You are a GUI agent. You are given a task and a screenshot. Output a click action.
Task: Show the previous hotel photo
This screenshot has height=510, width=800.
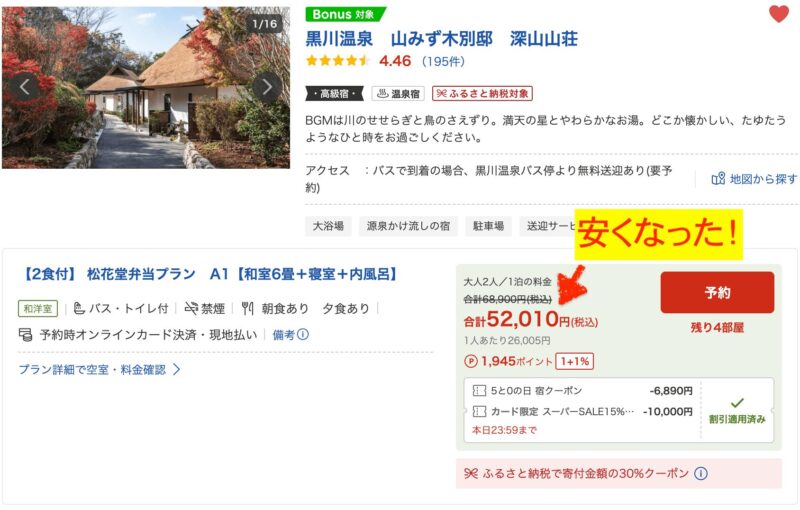tap(24, 87)
